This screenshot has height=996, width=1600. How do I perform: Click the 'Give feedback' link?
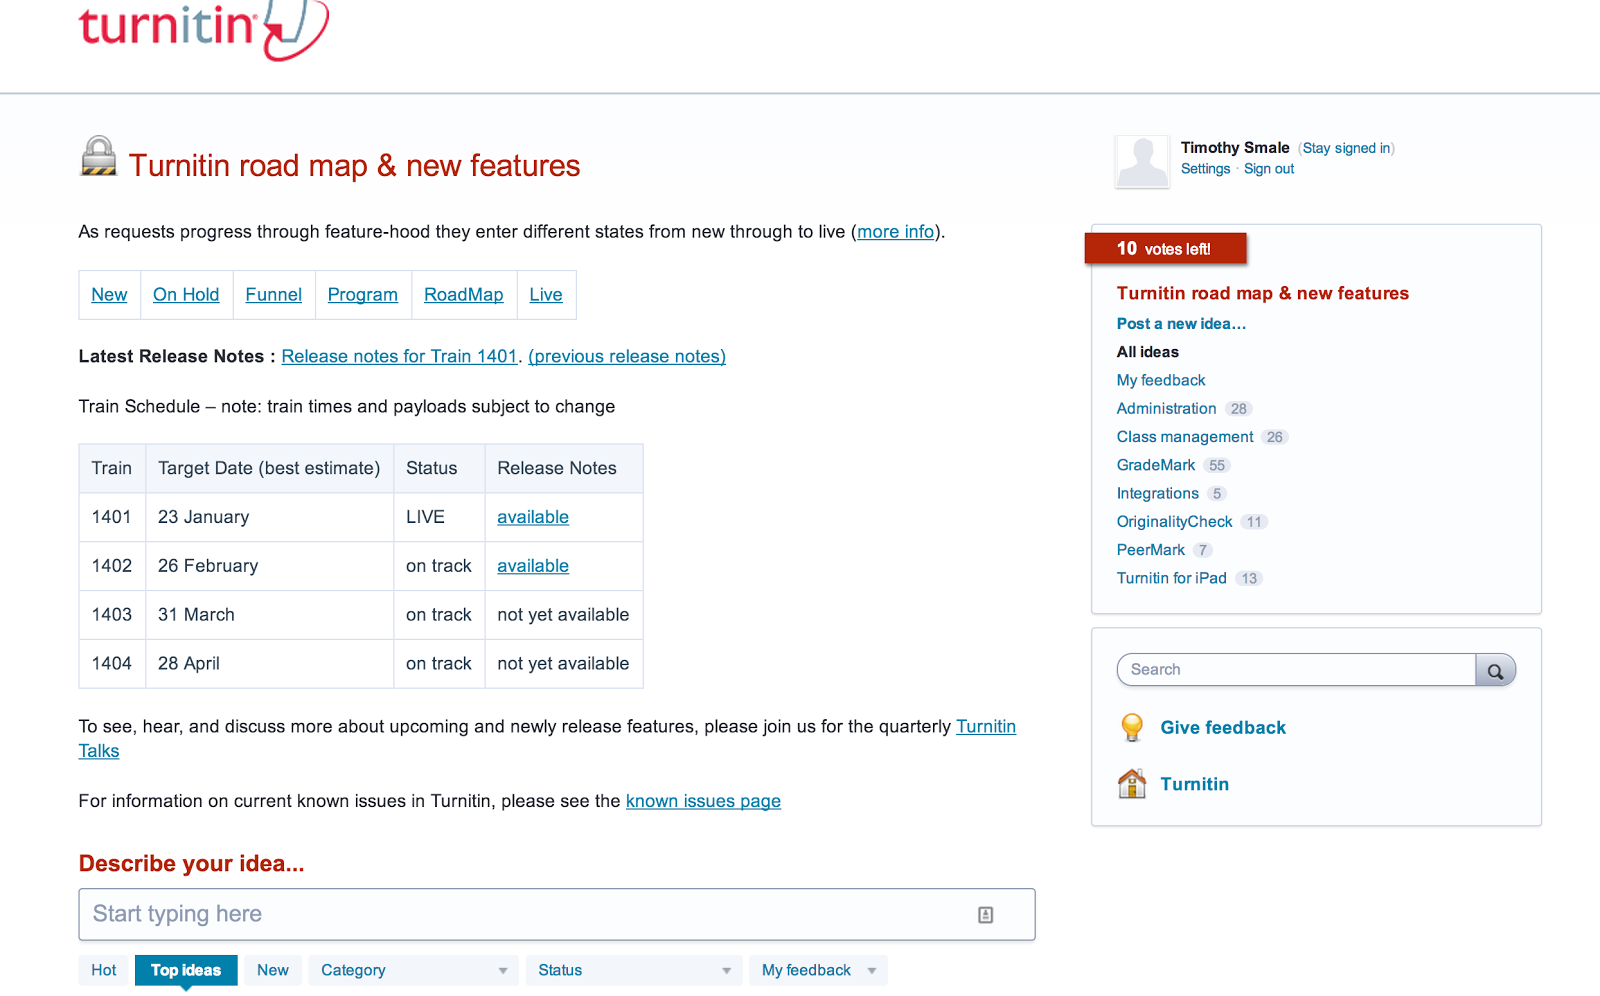tap(1223, 728)
